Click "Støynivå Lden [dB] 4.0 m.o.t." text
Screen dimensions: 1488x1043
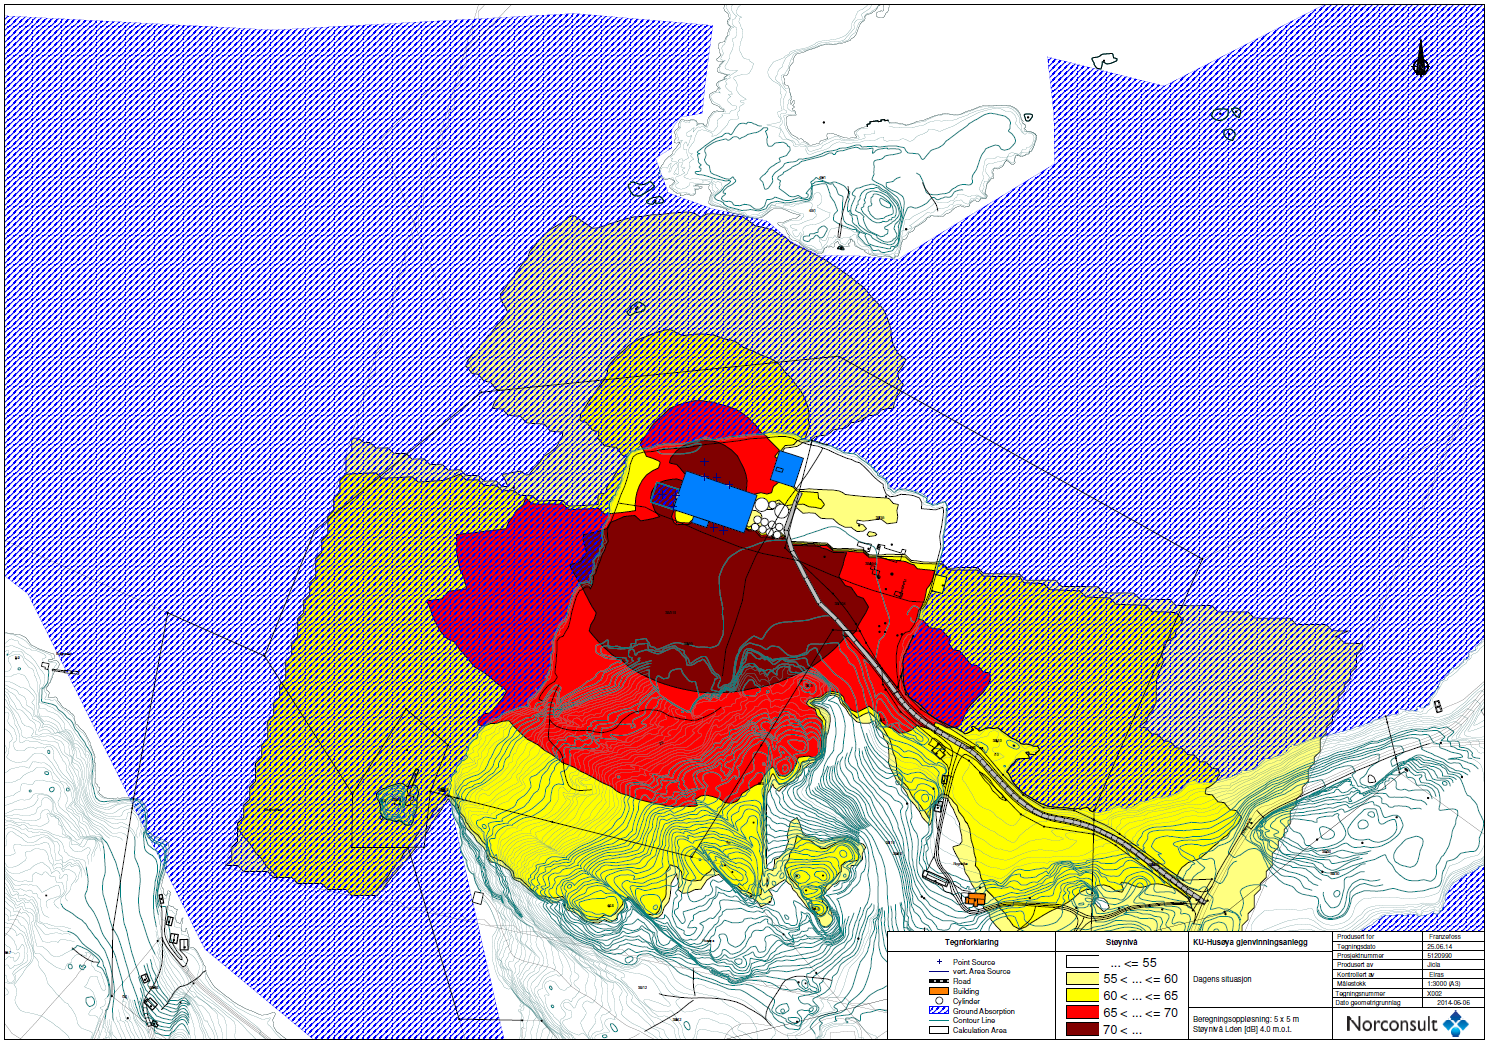[1242, 1029]
